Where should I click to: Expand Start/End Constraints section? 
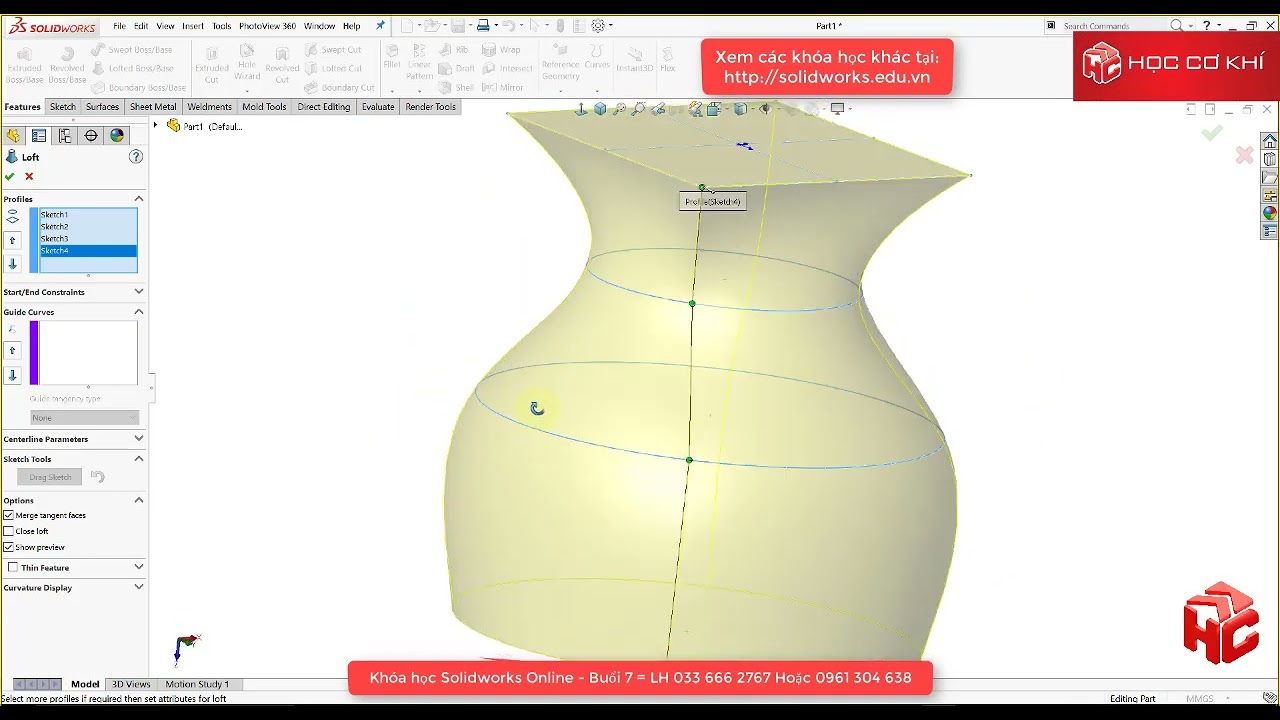[139, 292]
